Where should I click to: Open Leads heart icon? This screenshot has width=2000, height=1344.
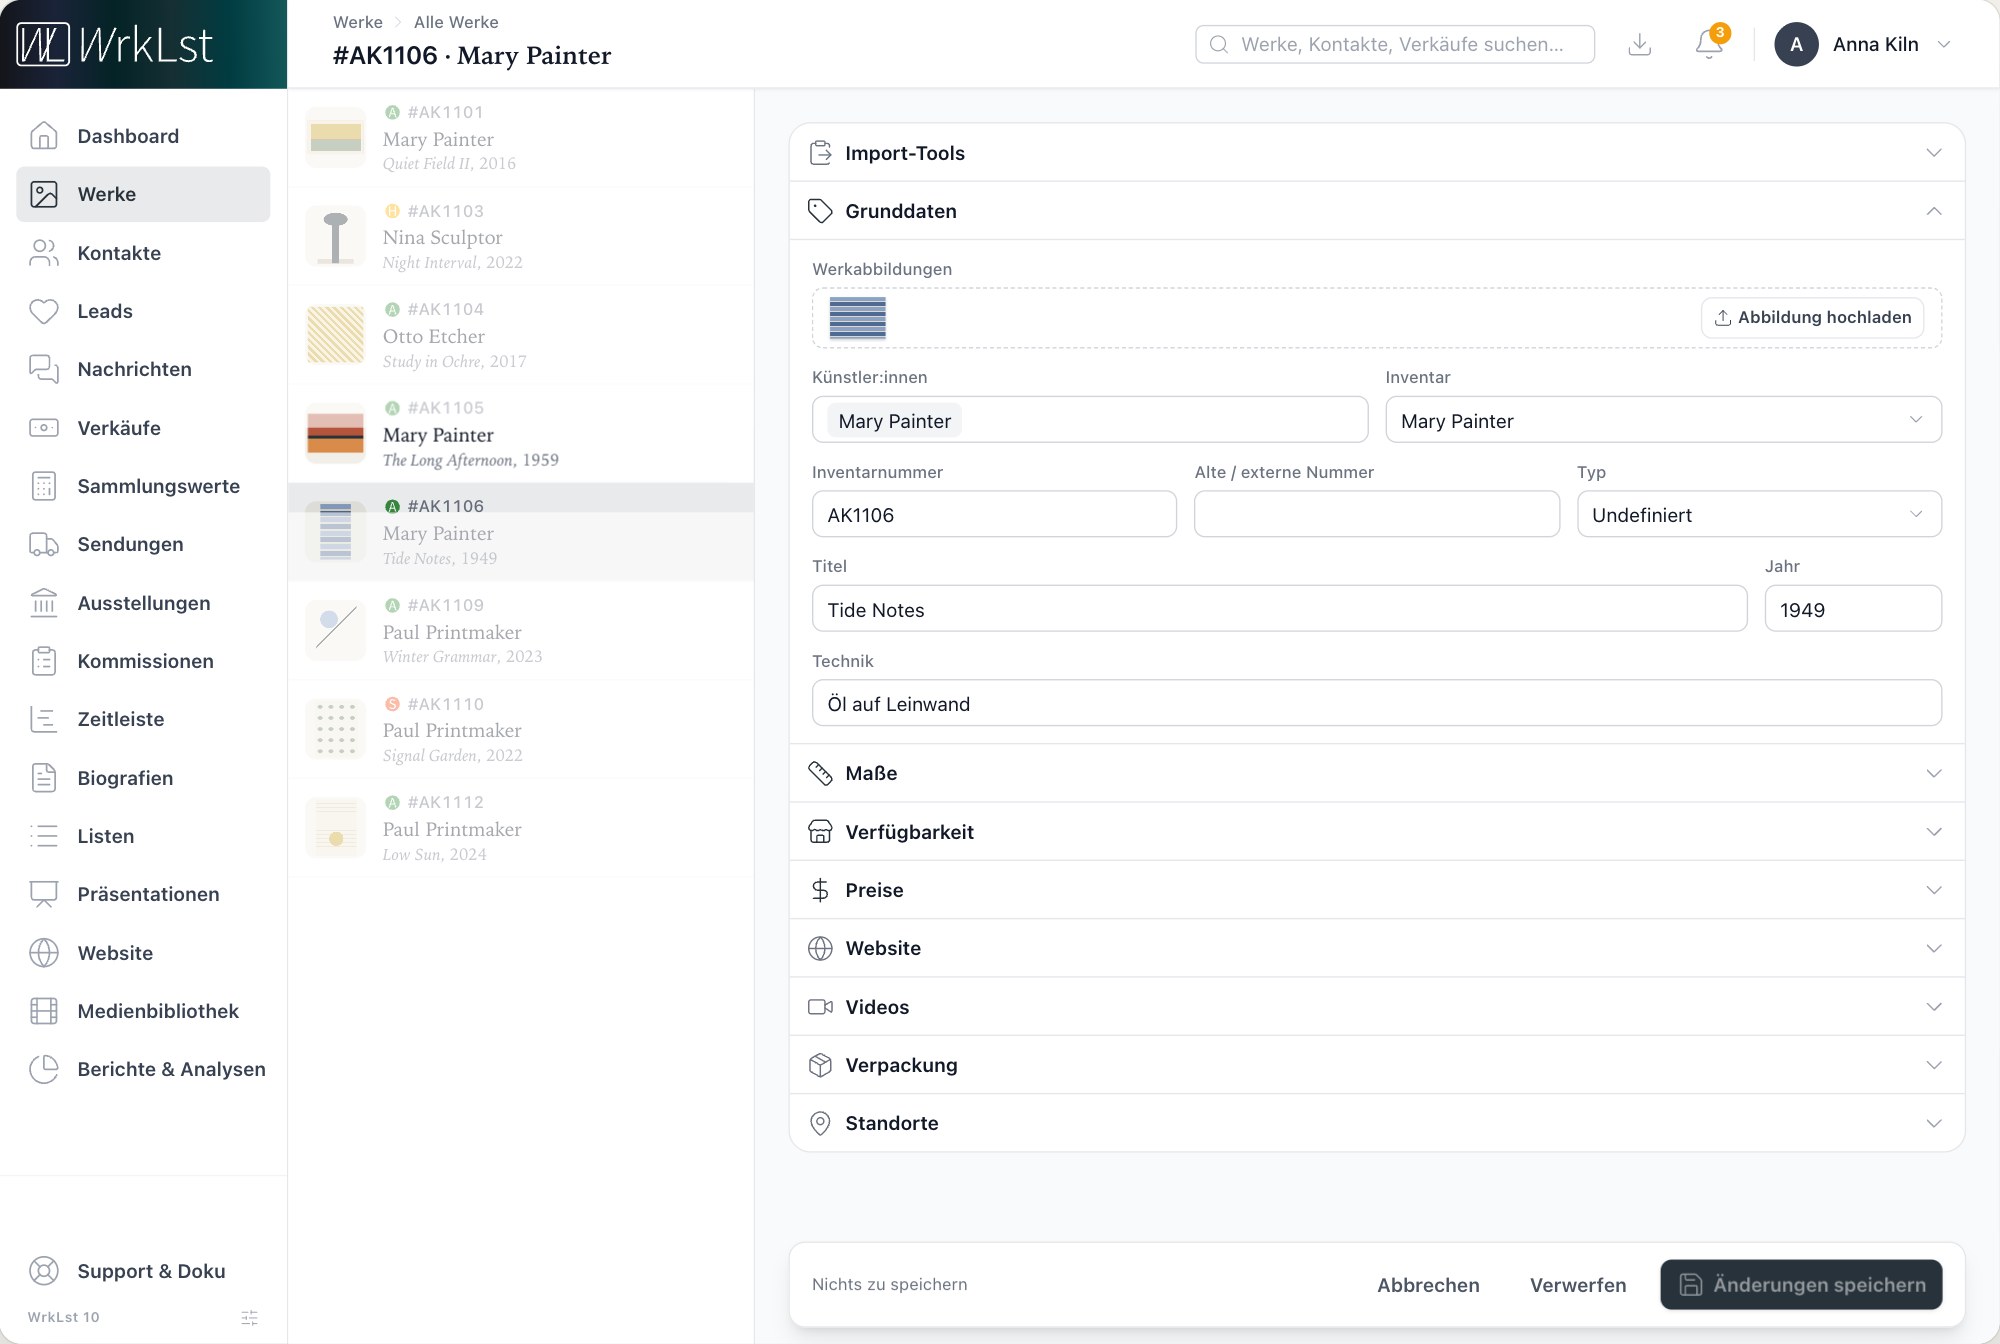pos(44,311)
